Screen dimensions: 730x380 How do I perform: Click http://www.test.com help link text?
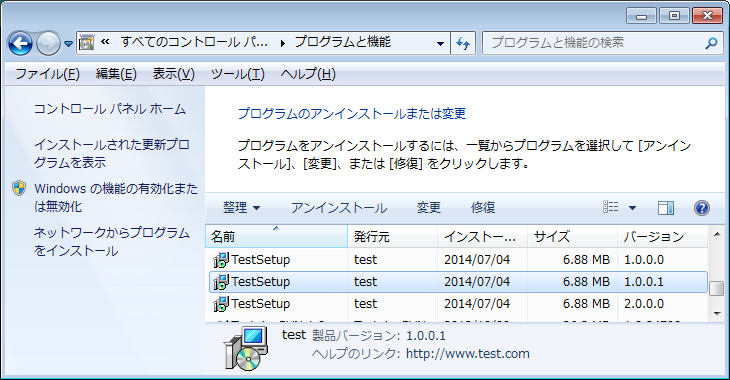(467, 354)
